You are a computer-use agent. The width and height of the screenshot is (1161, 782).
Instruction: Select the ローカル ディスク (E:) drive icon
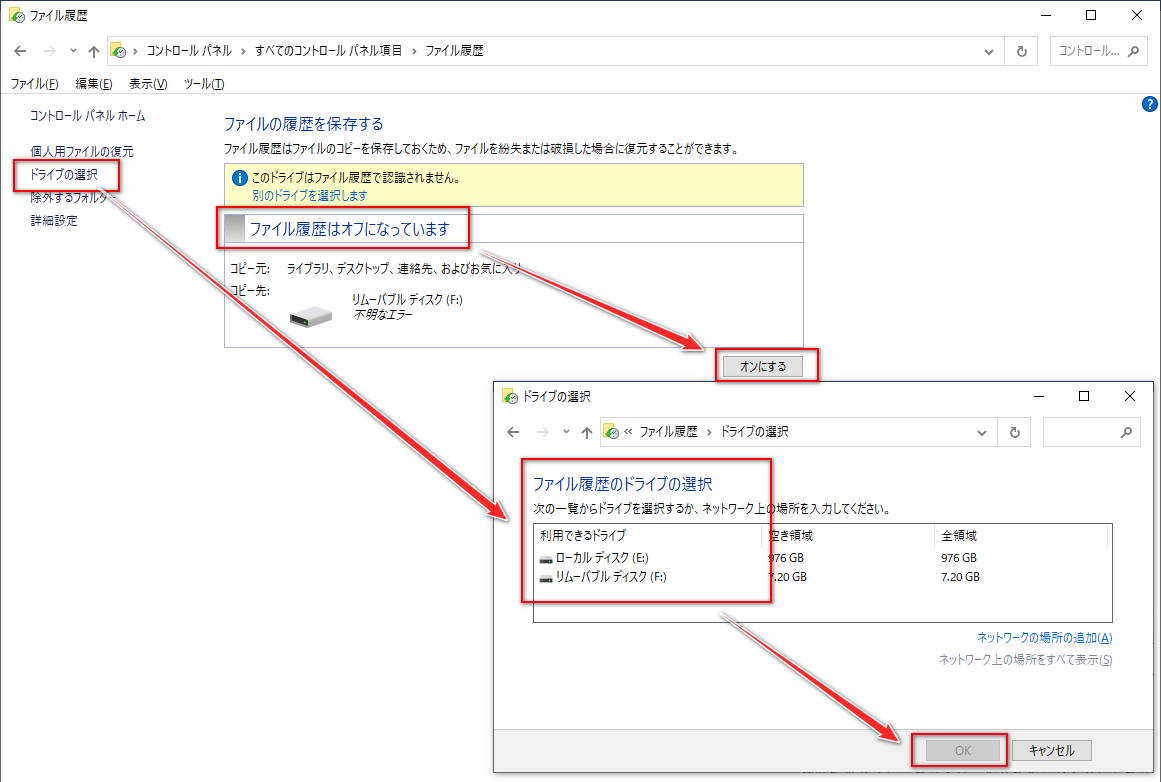point(545,556)
